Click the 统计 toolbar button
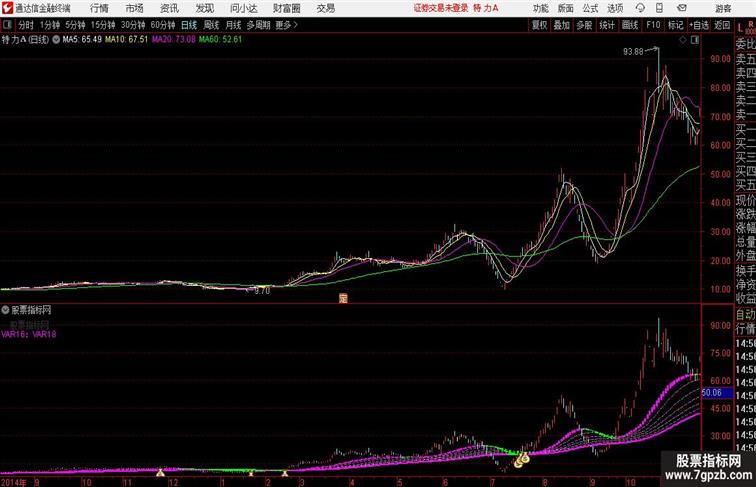The height and width of the screenshot is (487, 756). [x=607, y=25]
